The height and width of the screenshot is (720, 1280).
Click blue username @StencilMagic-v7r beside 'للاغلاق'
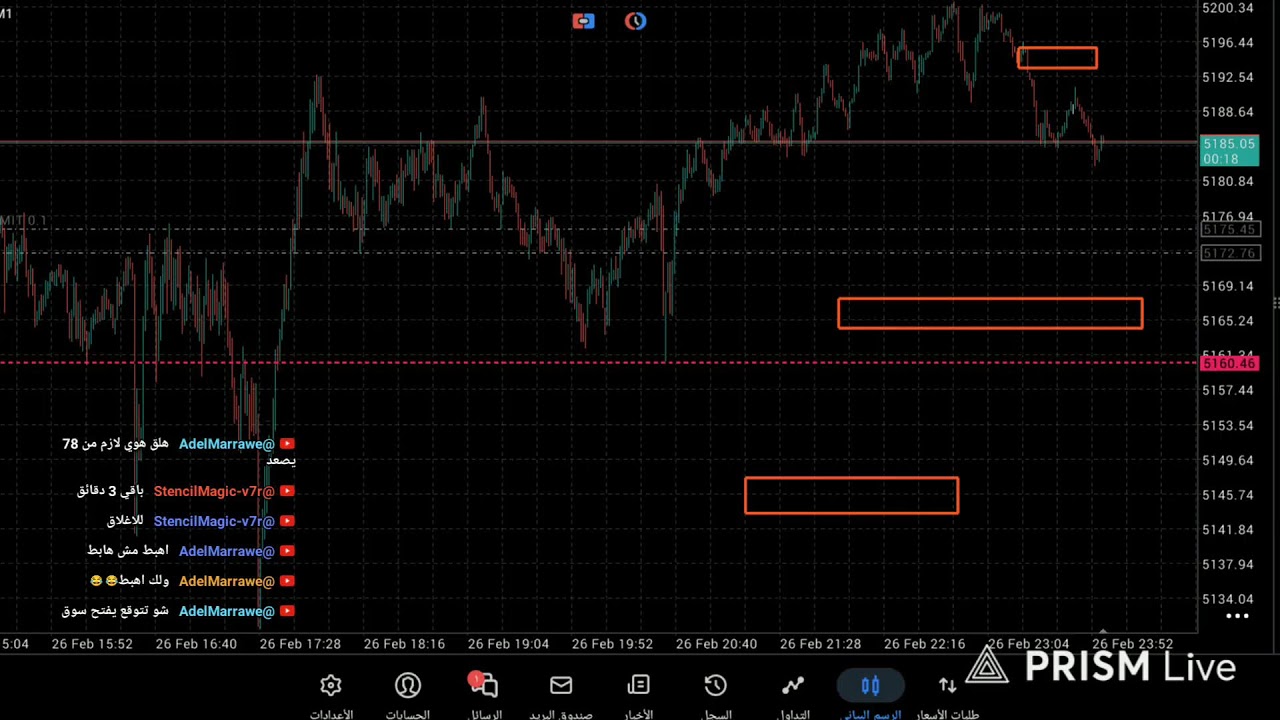214,521
